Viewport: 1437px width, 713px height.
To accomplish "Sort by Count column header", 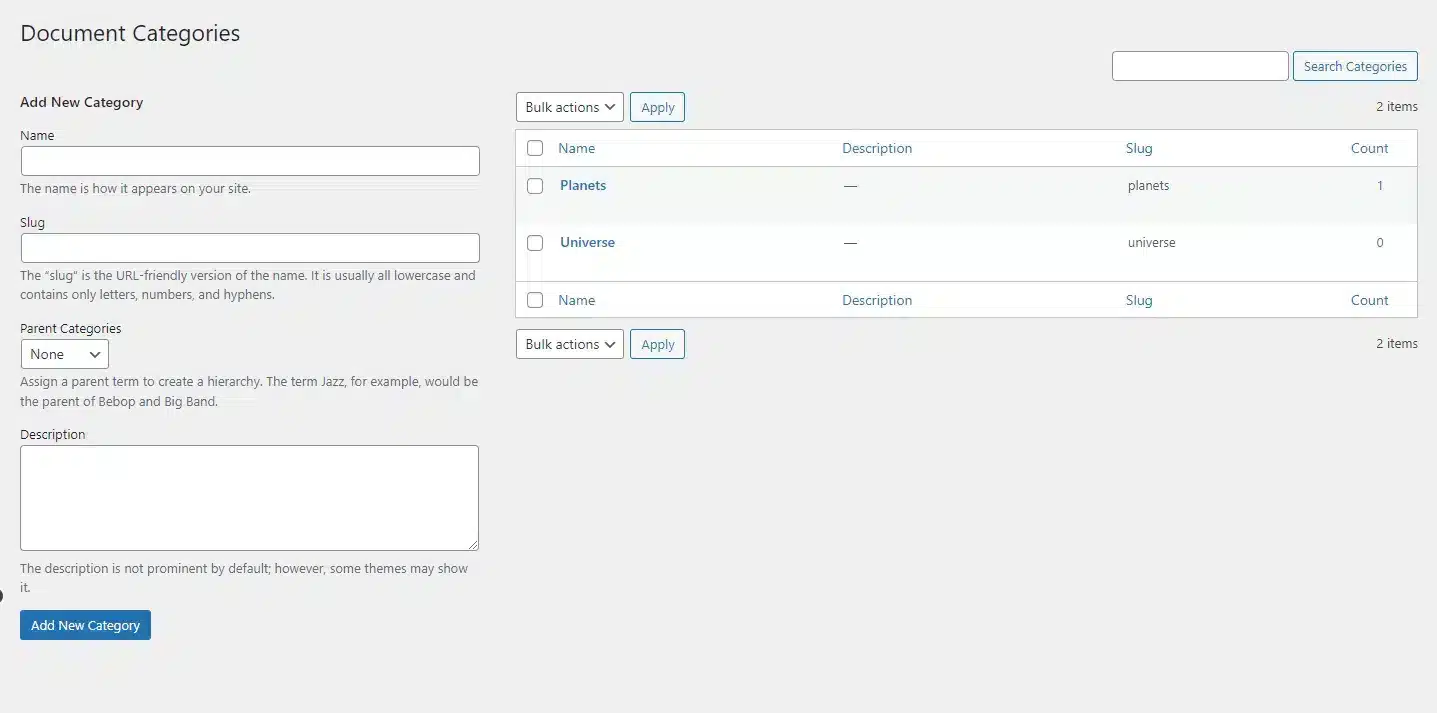I will tap(1369, 148).
